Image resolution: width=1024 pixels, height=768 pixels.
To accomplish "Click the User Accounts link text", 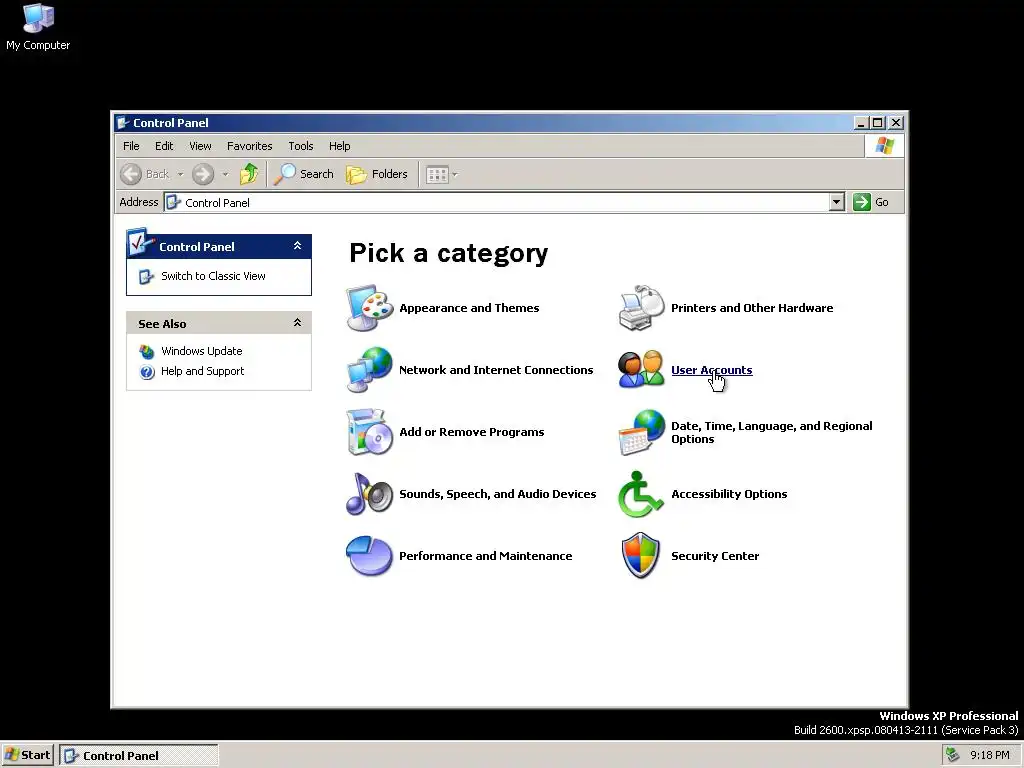I will 712,370.
